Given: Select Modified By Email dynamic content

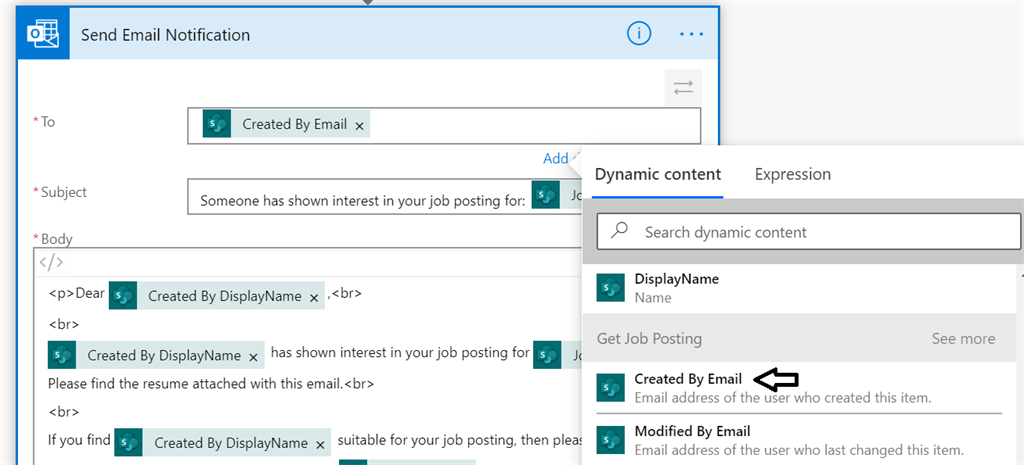Looking at the screenshot, I should [801, 440].
